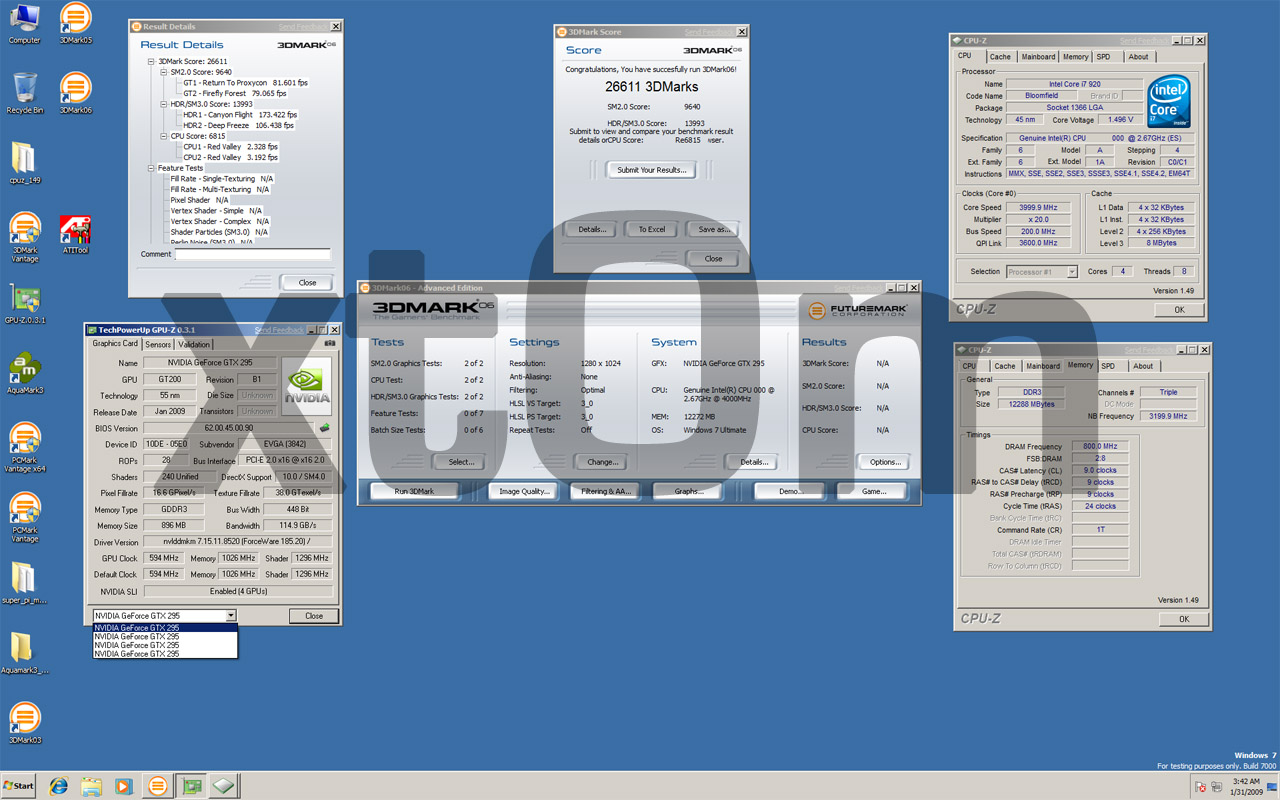Click the GPU-Z screenshot camera icon
Screen dimensions: 1280x800
(x=330, y=343)
